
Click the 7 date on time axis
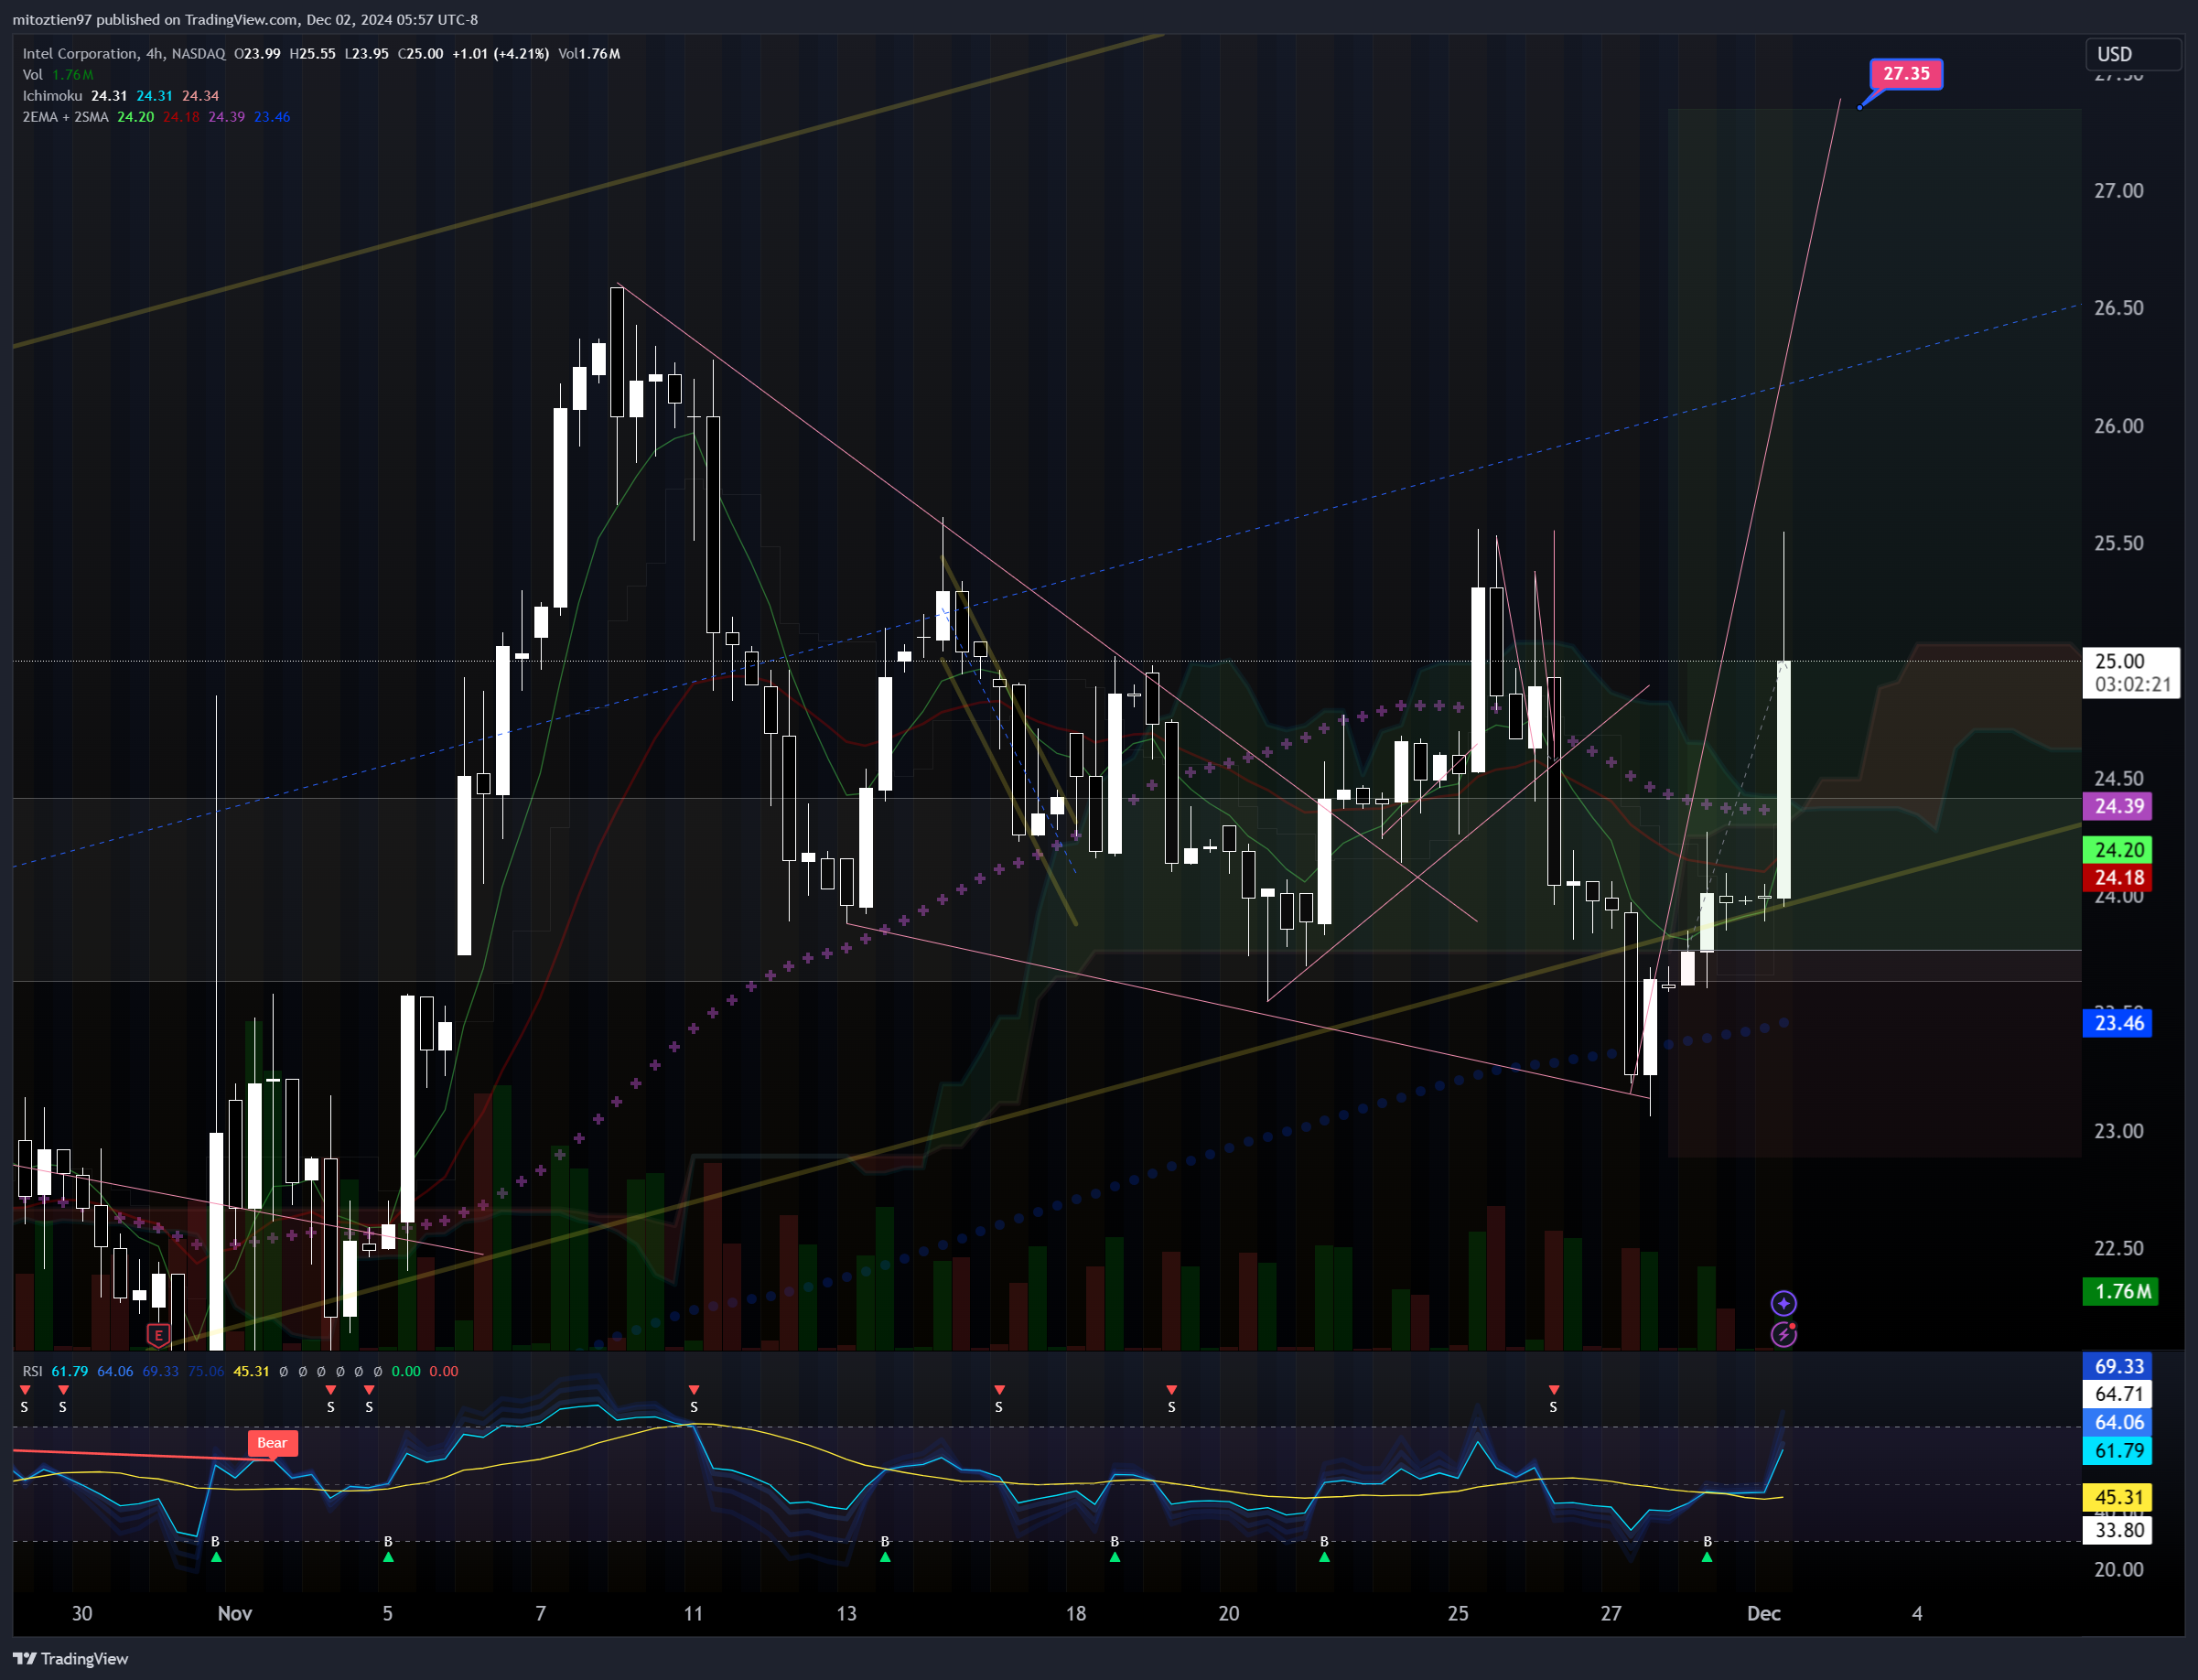point(541,1613)
